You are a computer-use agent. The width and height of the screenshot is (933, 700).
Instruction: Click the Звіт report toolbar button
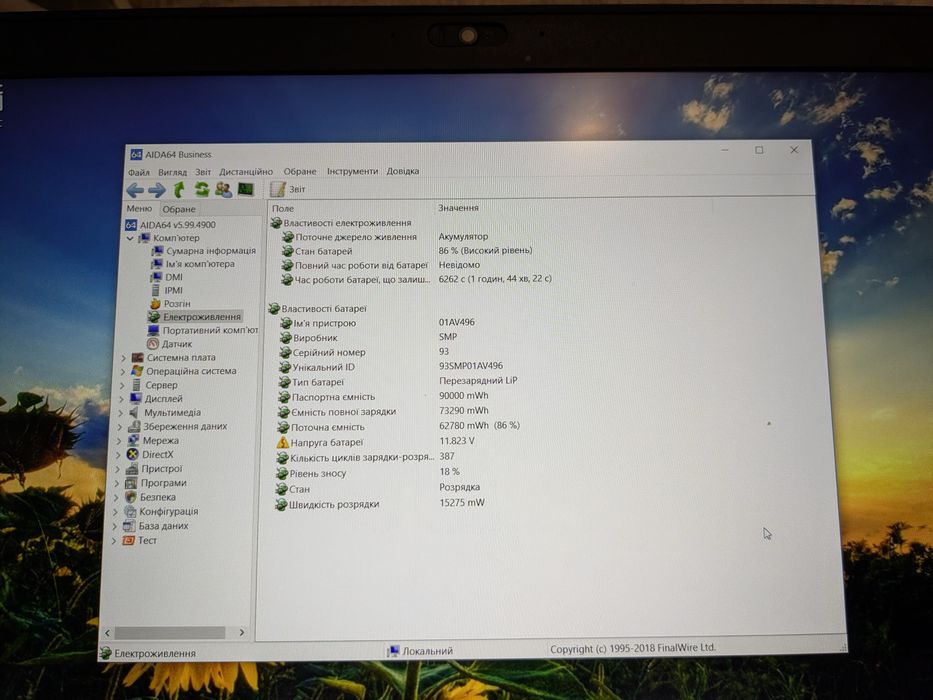(287, 189)
